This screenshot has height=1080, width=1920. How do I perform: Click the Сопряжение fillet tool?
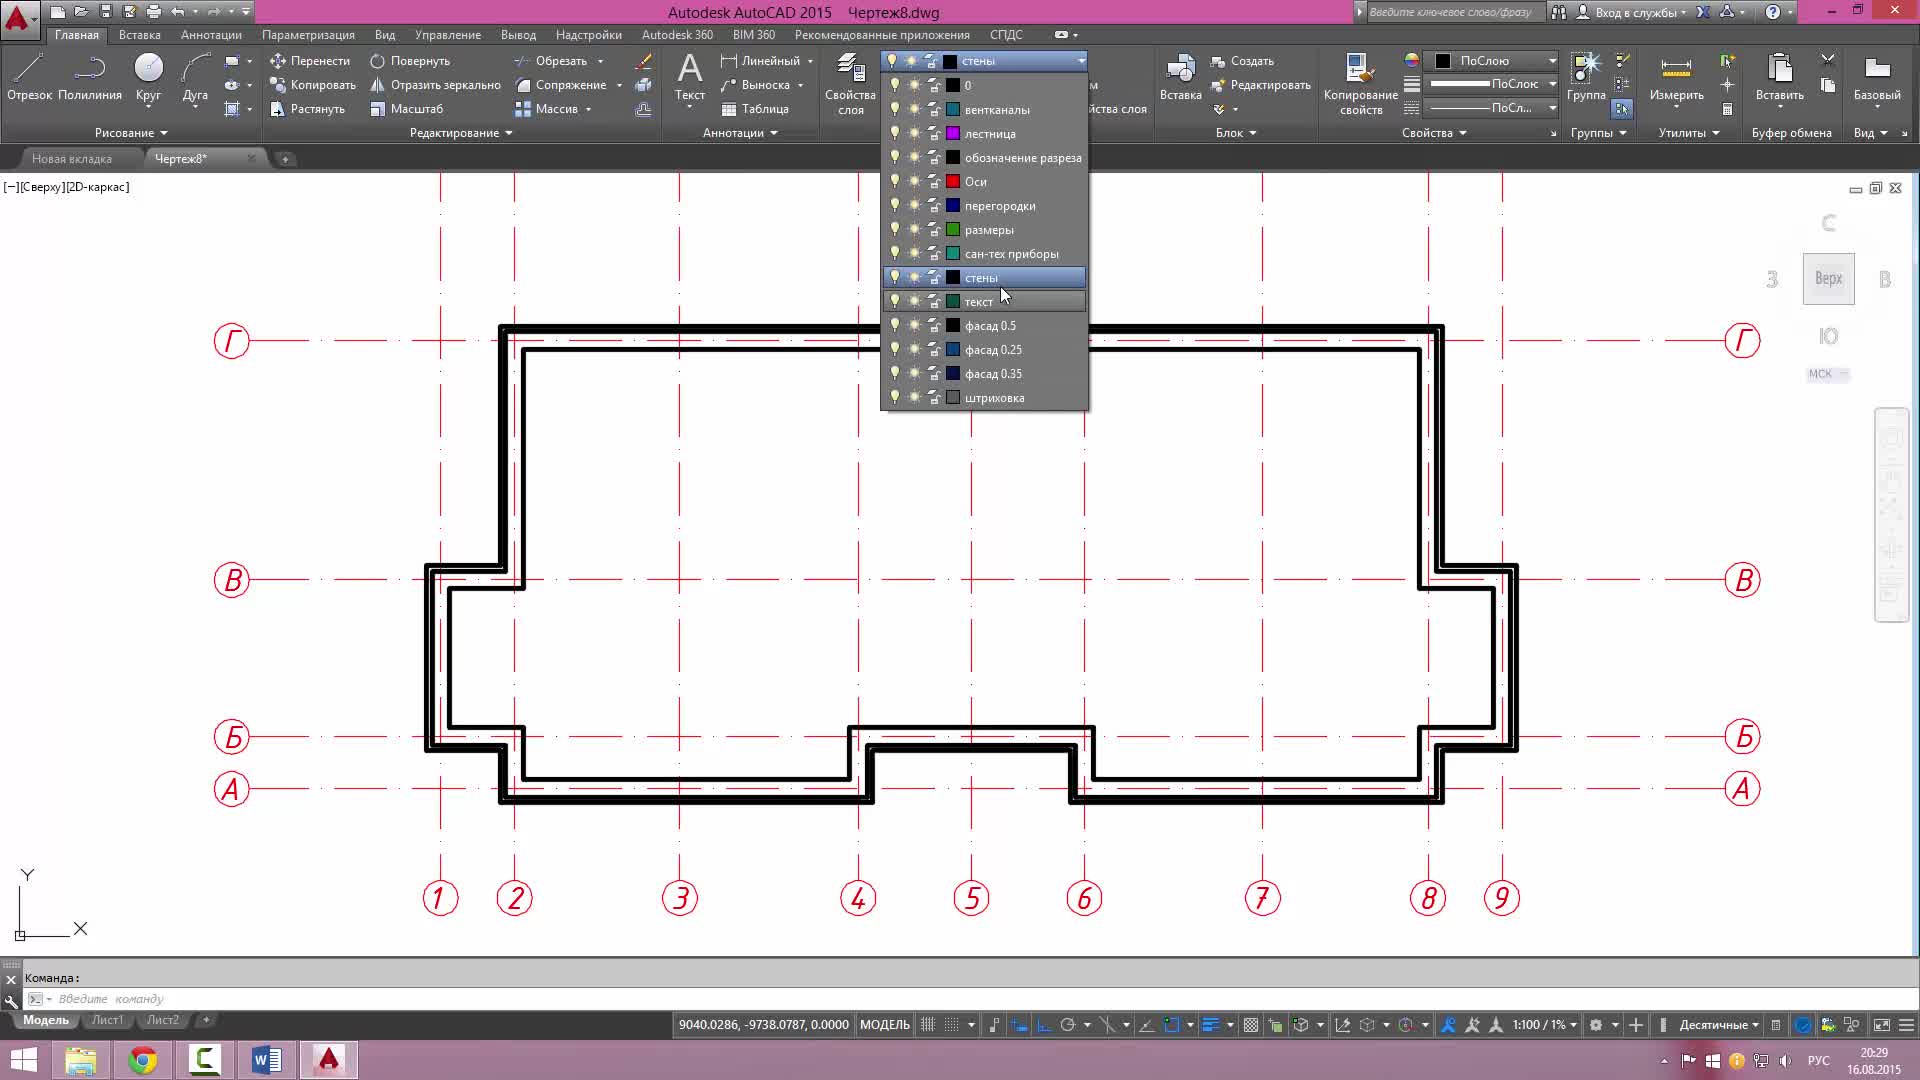[560, 85]
